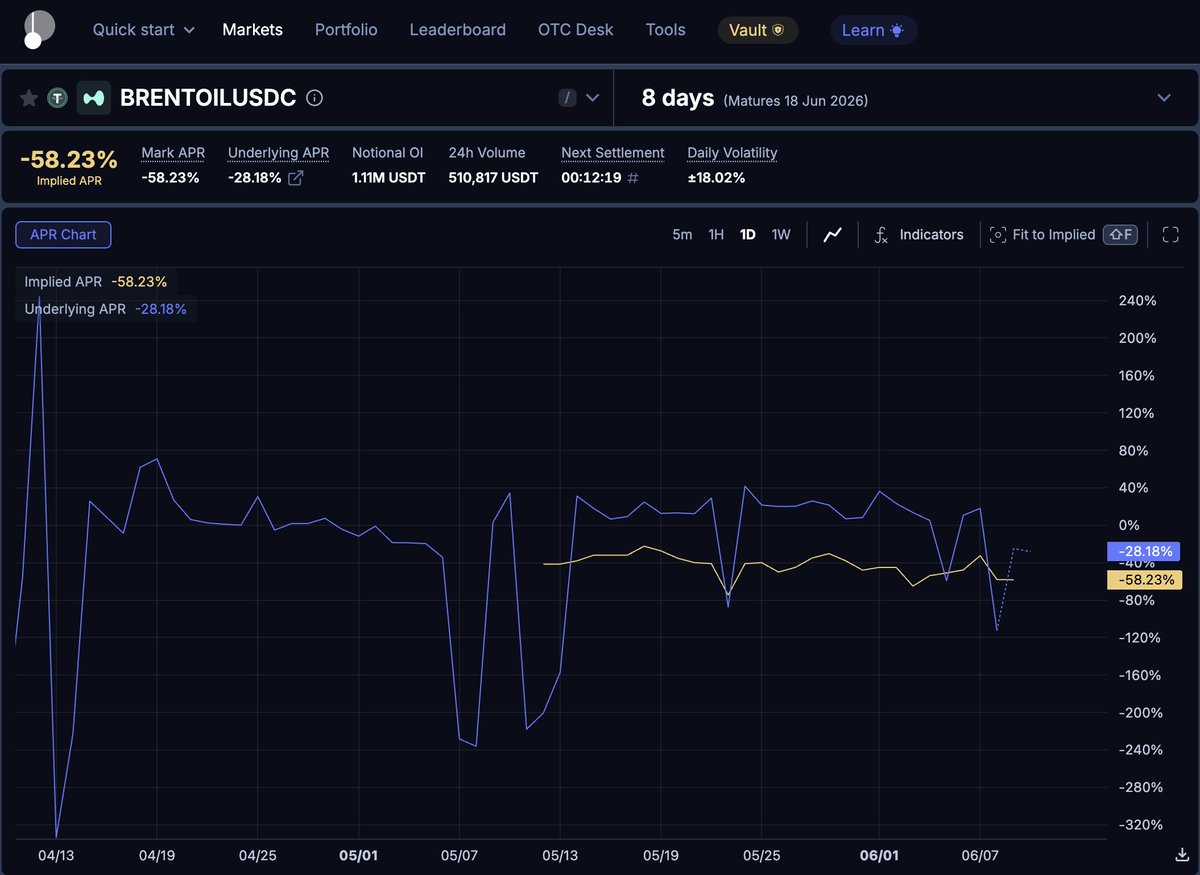Select the 1D chart interval
1200x875 pixels.
(x=747, y=235)
